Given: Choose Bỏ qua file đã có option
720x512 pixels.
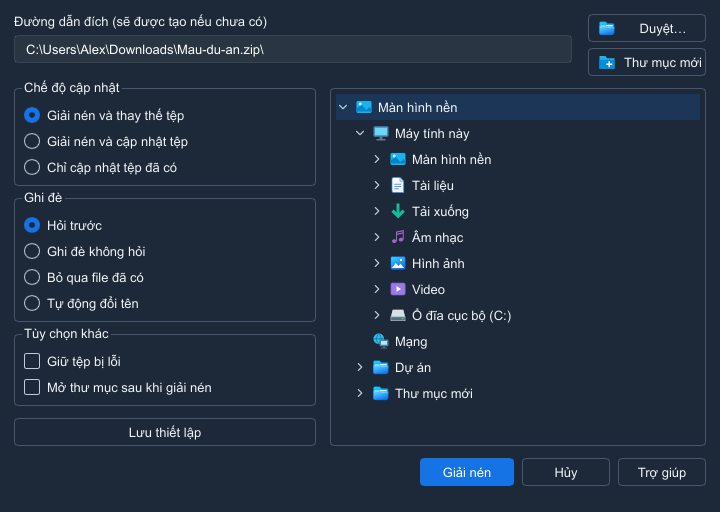Looking at the screenshot, I should point(32,277).
